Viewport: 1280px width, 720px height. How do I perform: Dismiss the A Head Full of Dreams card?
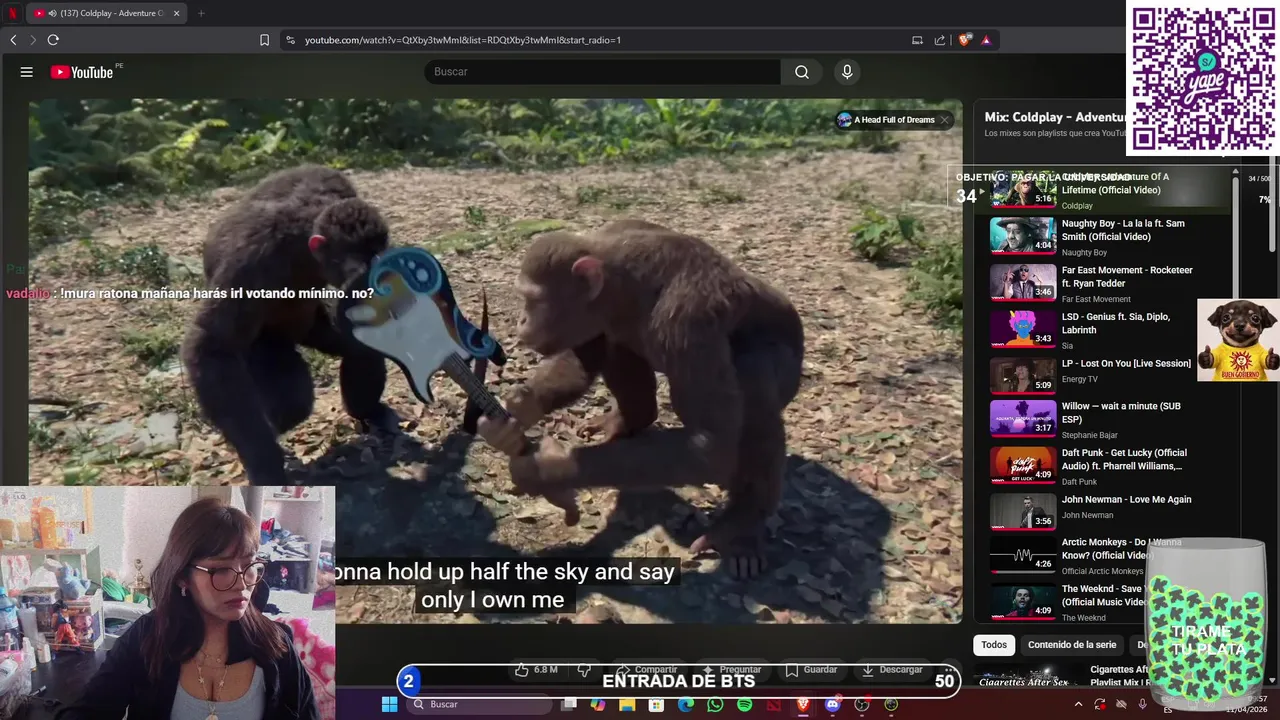click(x=944, y=120)
